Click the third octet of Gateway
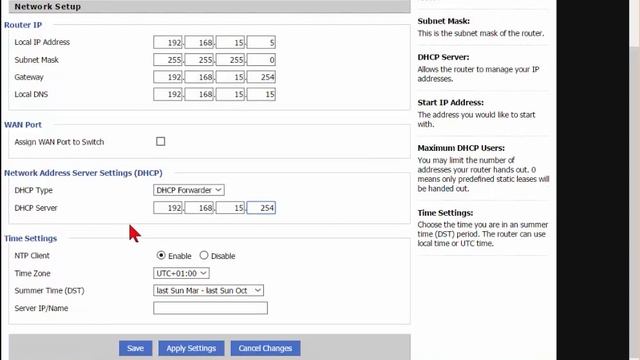Viewport: 640px width, 360px height. coord(230,77)
